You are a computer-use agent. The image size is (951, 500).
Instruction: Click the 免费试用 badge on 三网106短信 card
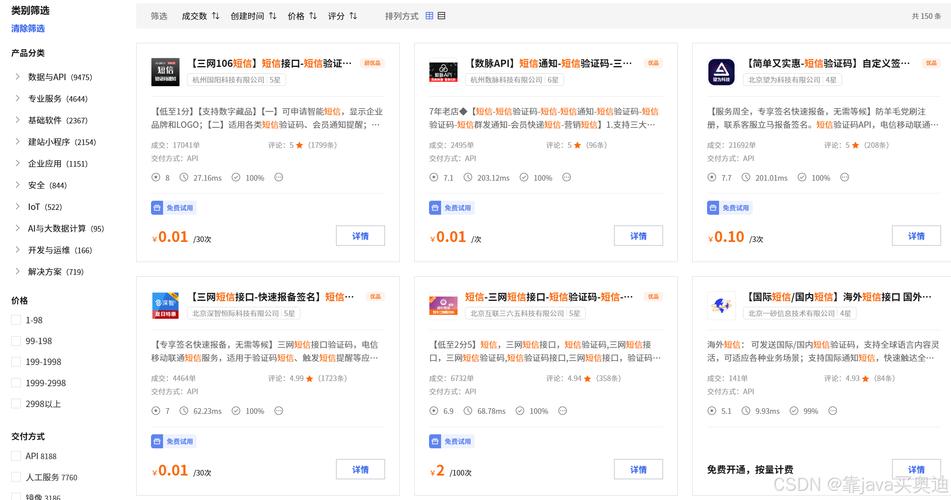click(x=173, y=208)
